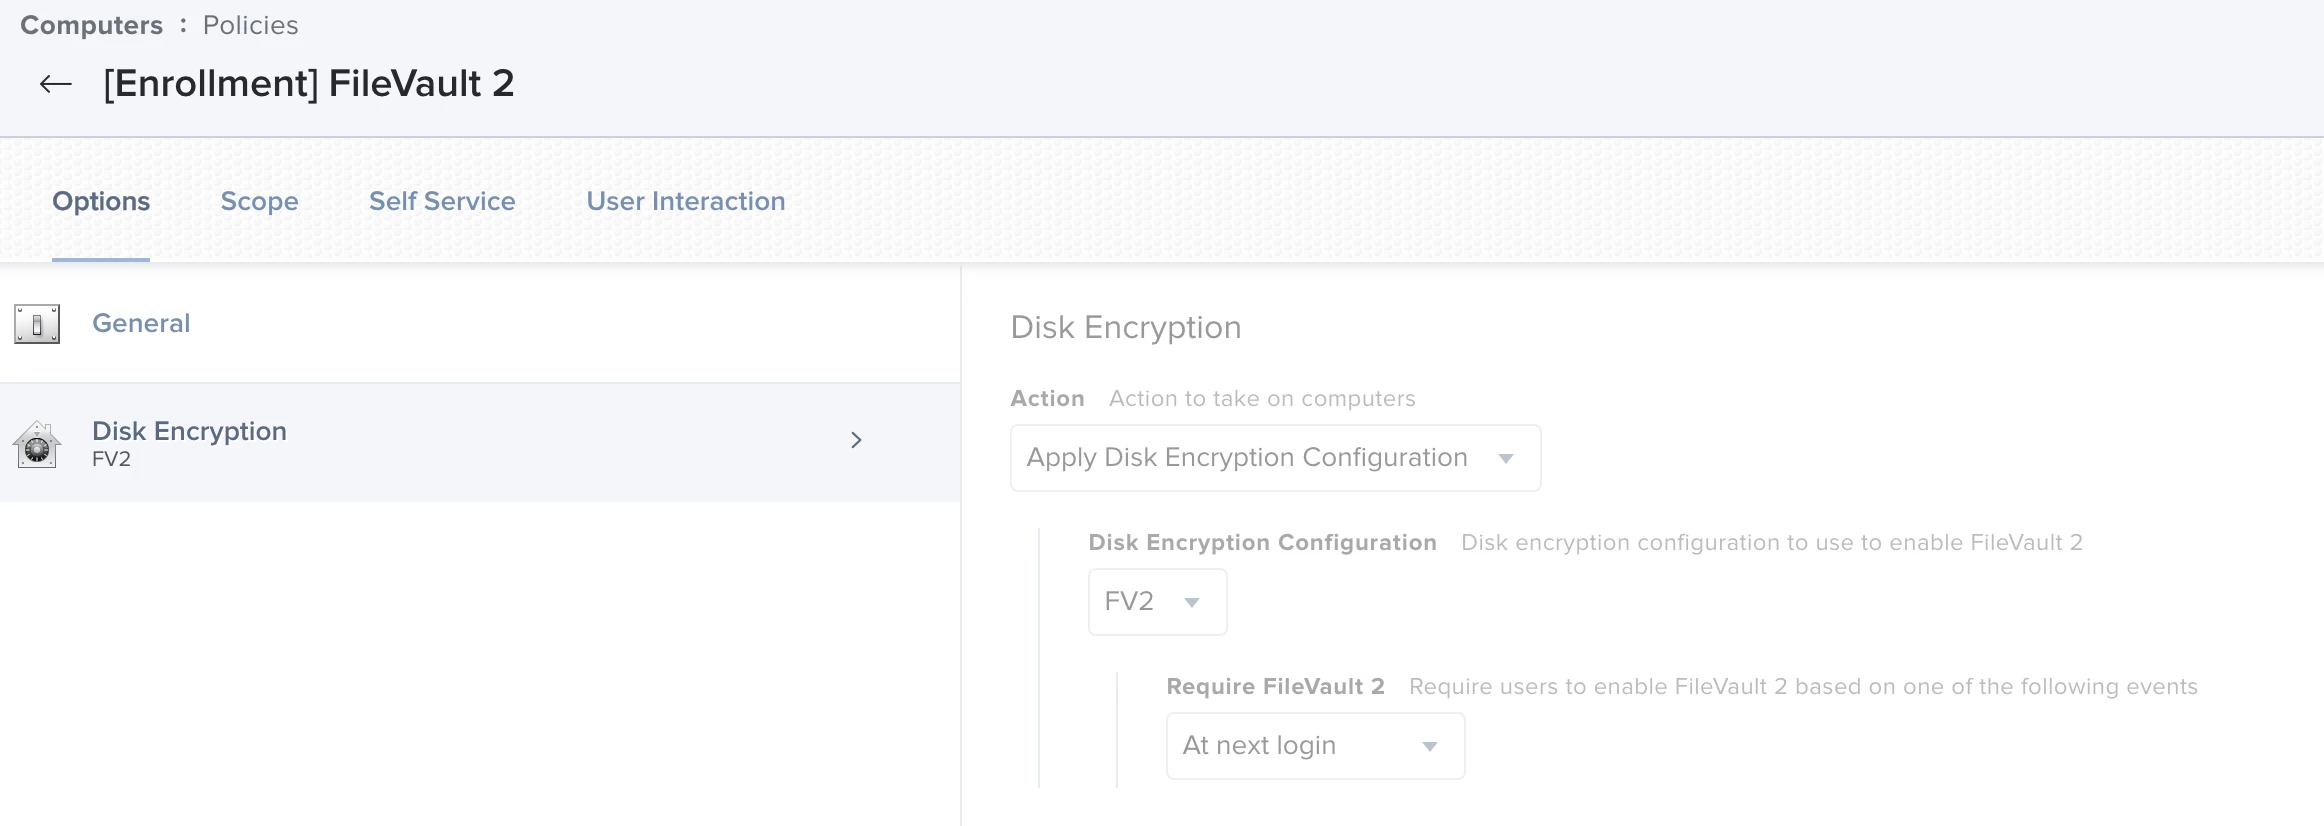Select the Disk Encryption payload label

[x=189, y=431]
